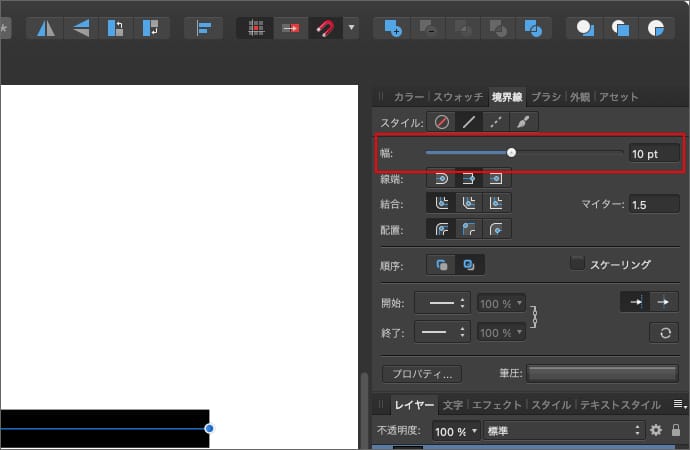Open layer settings gear icon
The height and width of the screenshot is (450, 690).
pos(656,430)
